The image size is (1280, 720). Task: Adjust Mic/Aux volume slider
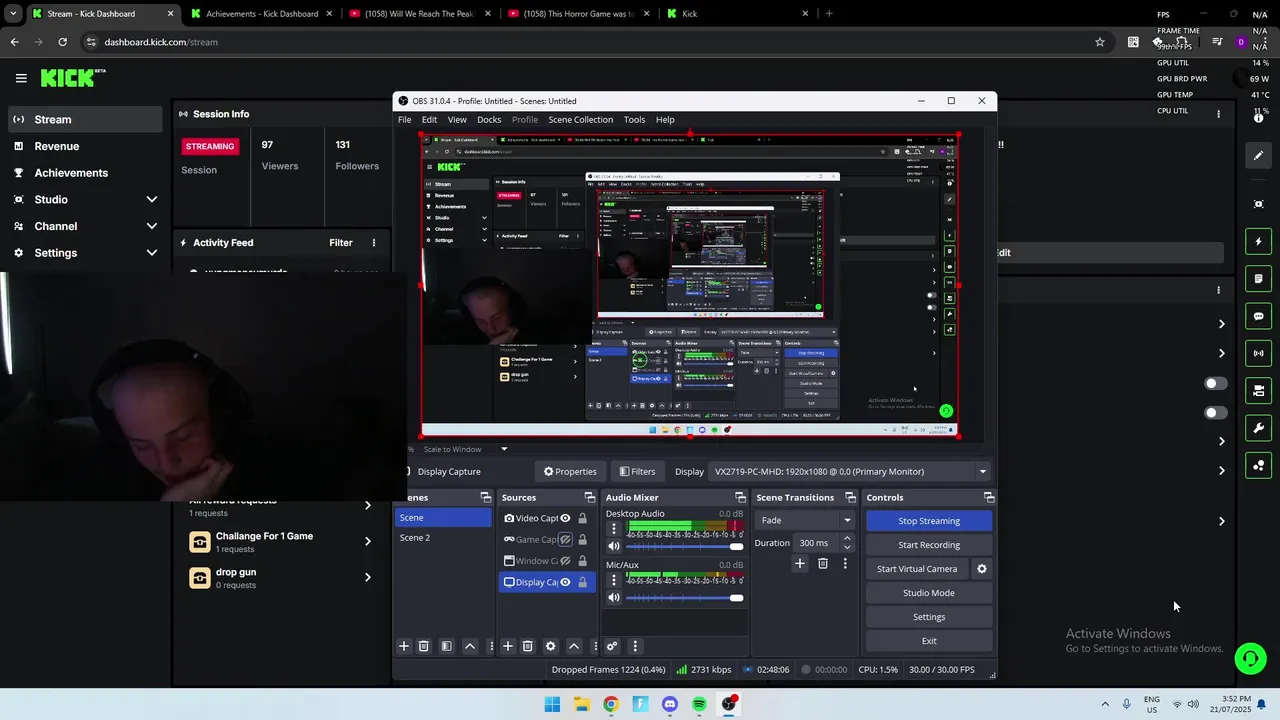pyautogui.click(x=685, y=598)
